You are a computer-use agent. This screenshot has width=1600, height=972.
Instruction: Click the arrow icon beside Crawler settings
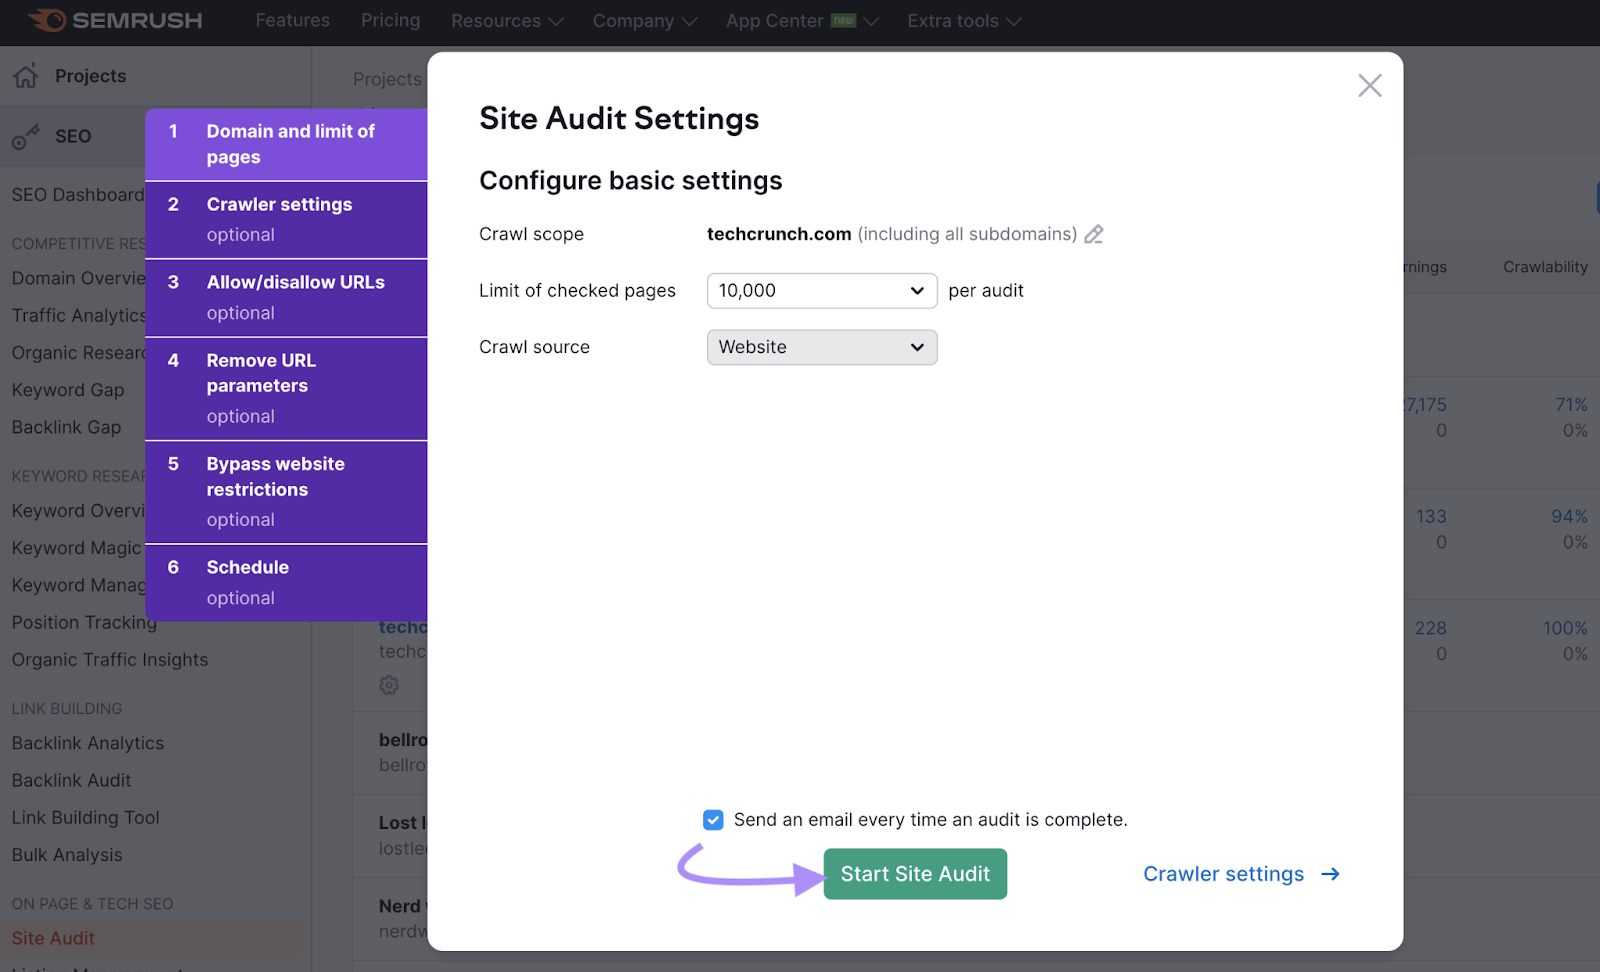coord(1330,873)
